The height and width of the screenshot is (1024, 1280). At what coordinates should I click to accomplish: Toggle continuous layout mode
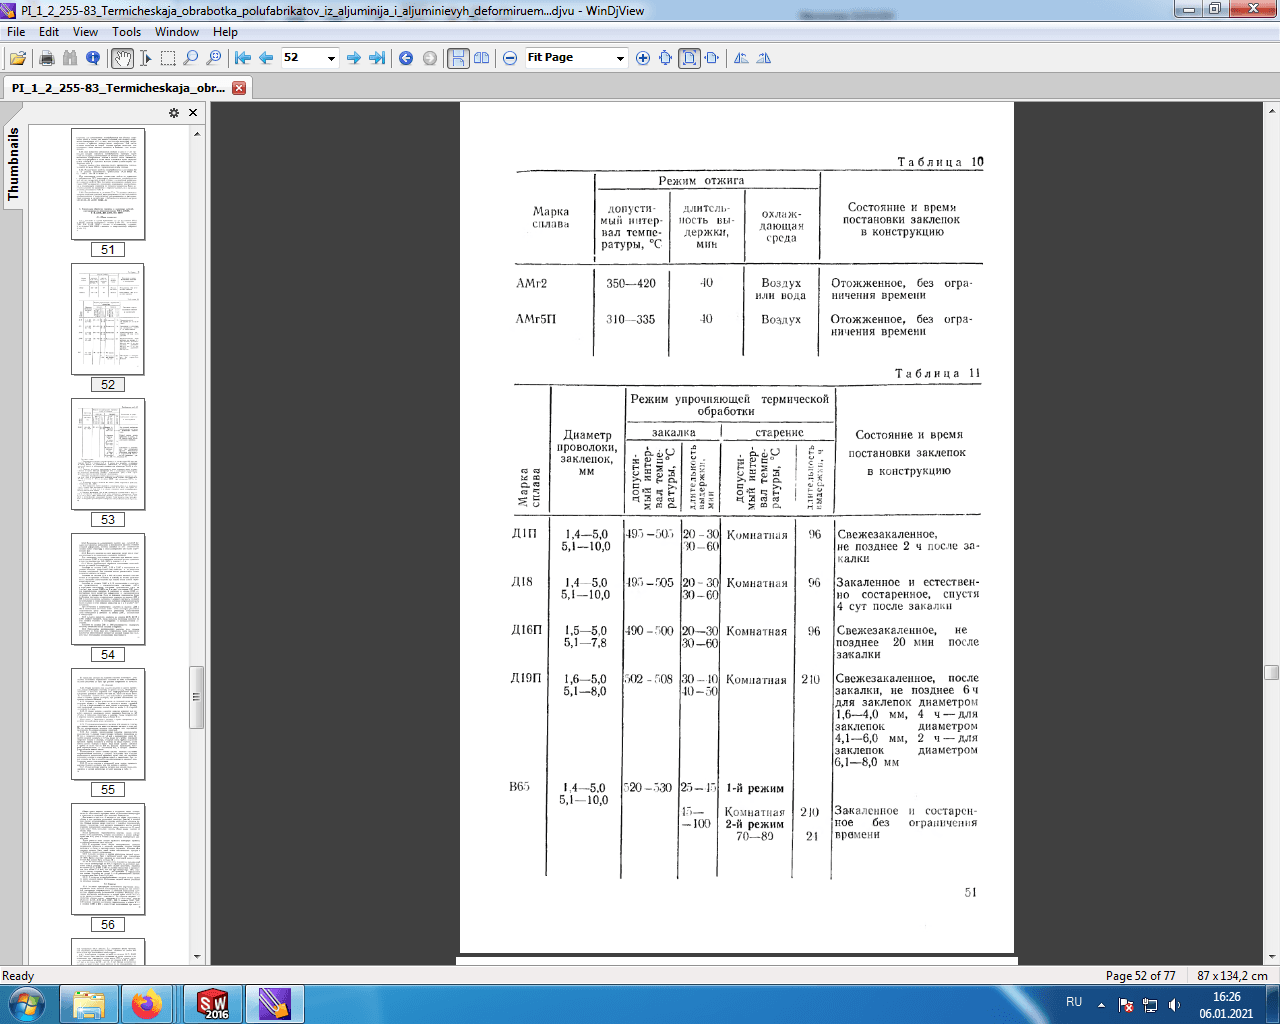[458, 58]
